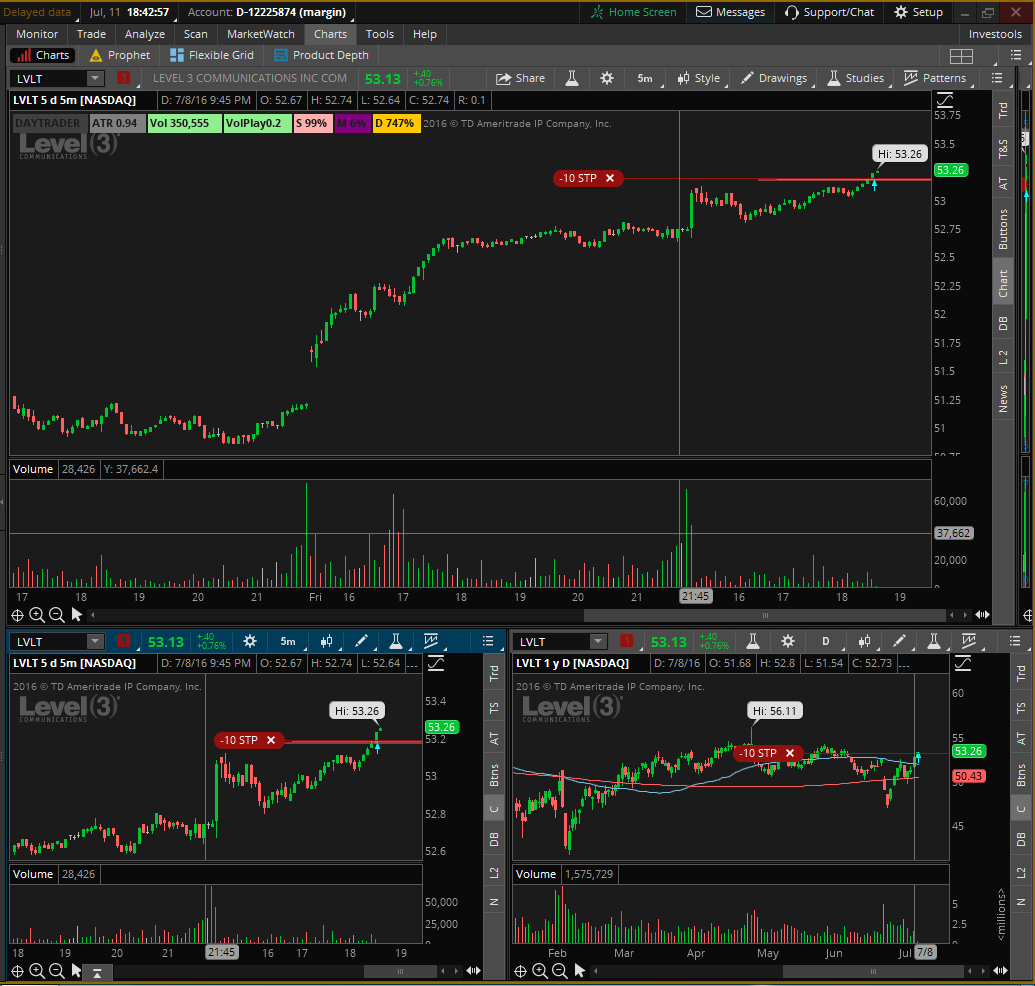Open the Share menu in top chart toolbar
This screenshot has height=986, width=1035.
click(x=521, y=79)
